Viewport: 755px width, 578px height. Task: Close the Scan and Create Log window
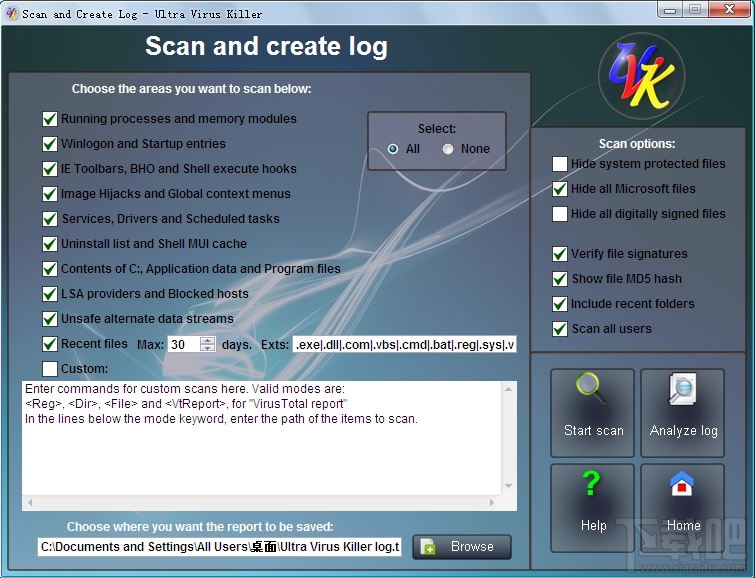click(729, 10)
